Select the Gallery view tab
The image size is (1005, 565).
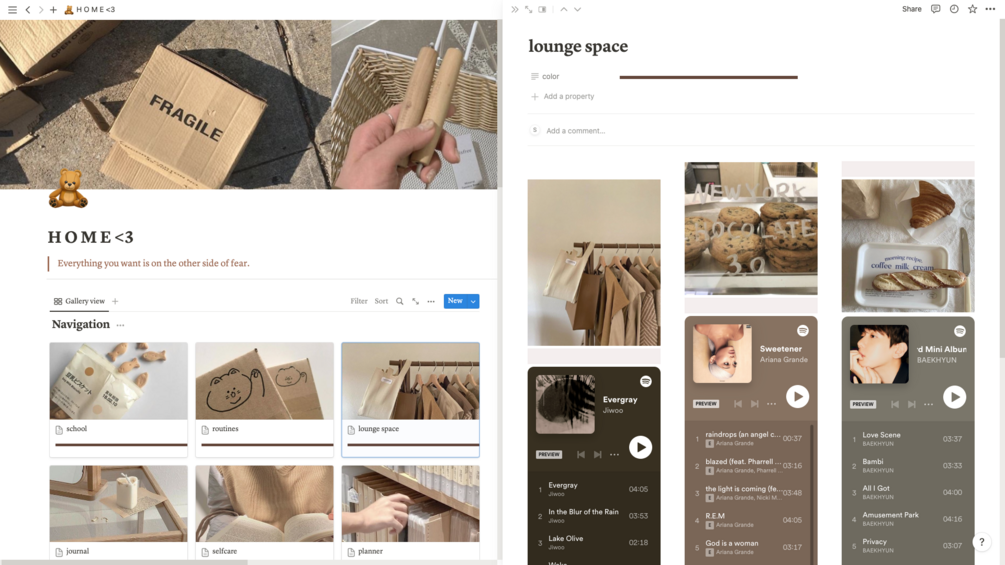click(x=79, y=301)
